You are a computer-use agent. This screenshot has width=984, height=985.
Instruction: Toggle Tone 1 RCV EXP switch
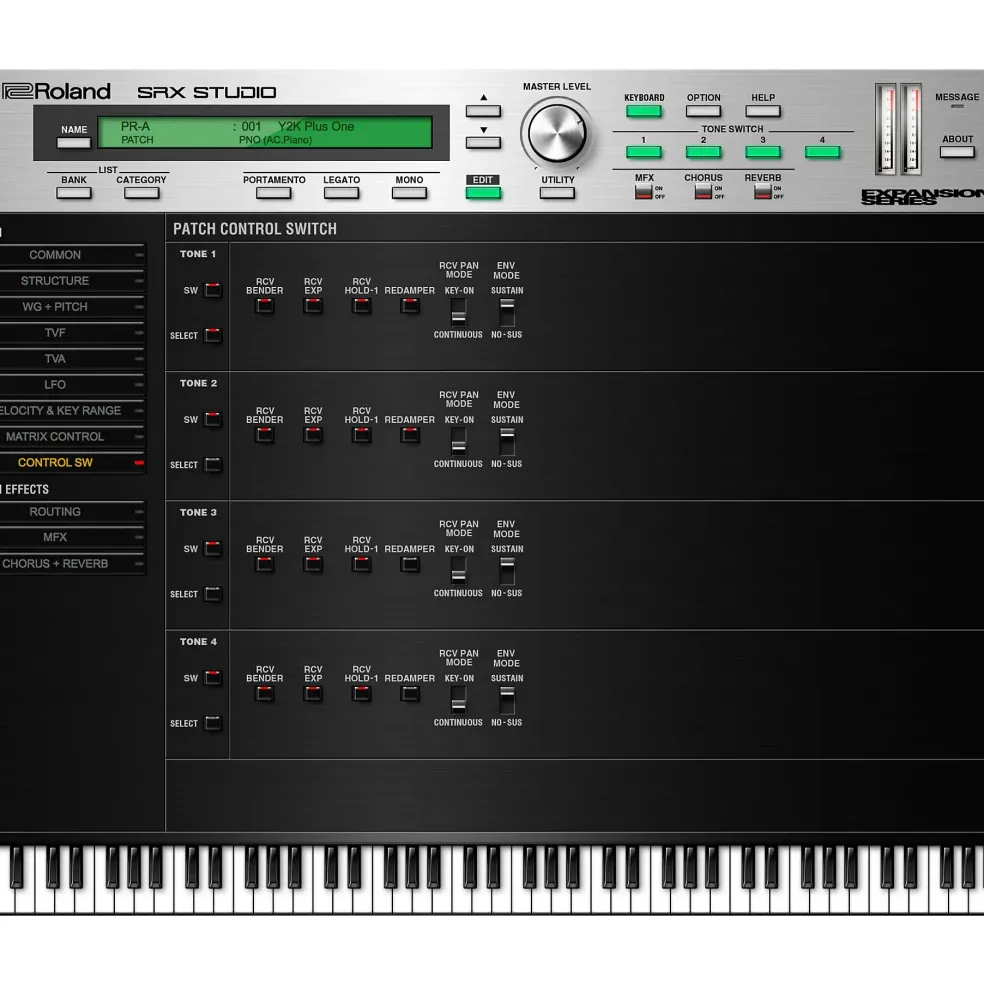313,306
